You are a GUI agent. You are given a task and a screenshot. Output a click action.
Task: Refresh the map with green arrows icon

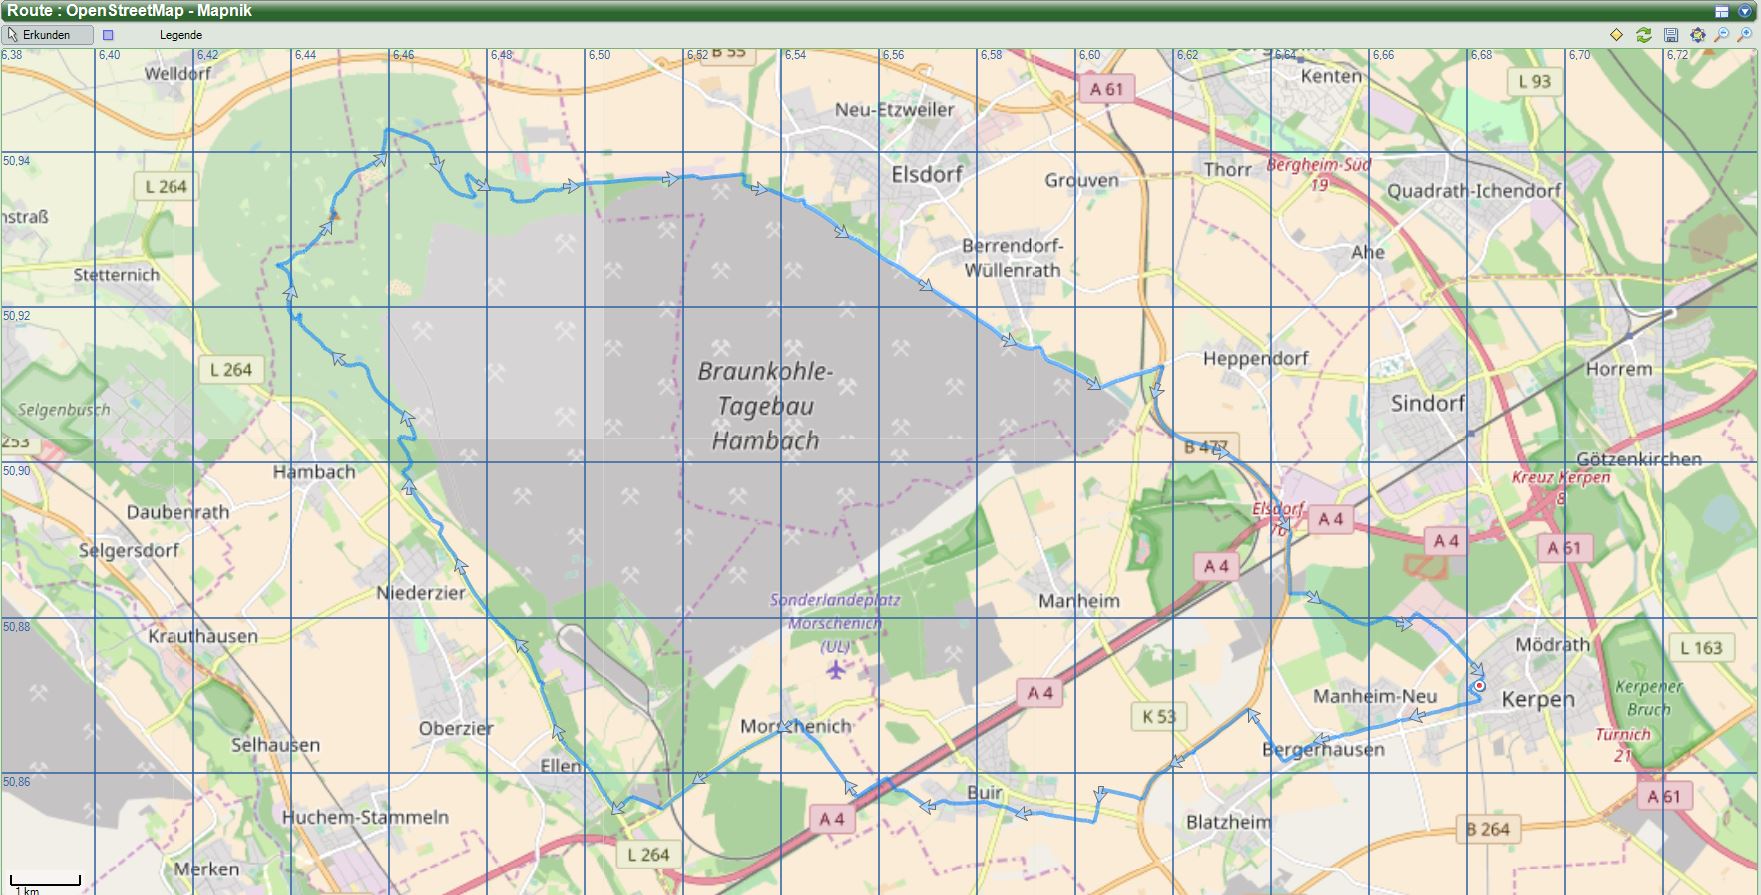point(1643,35)
